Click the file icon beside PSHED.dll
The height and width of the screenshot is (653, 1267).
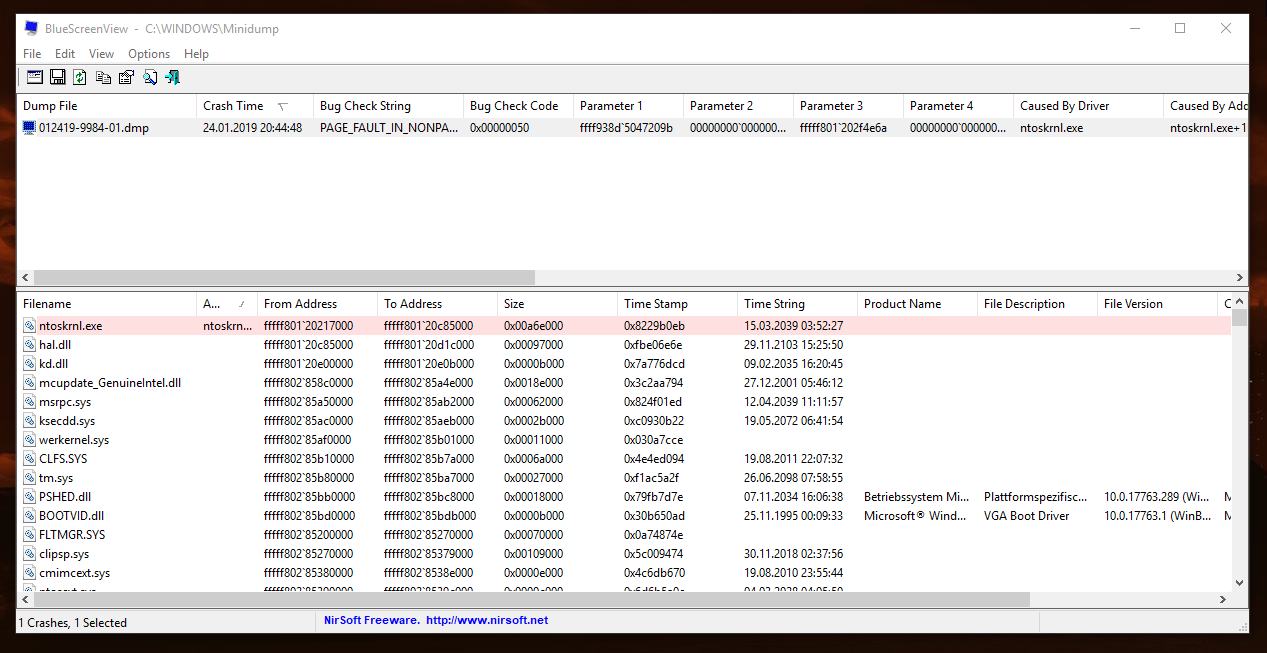(30, 497)
